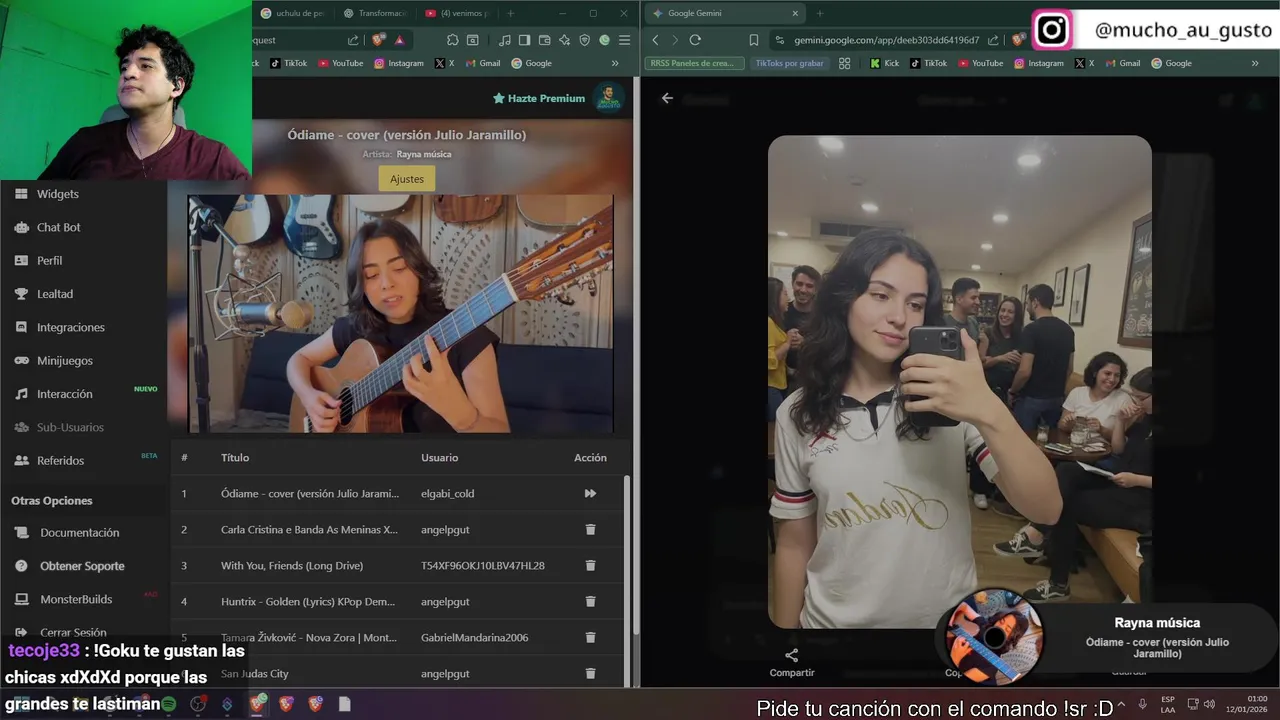Open MonsterBuilds from the sidebar
This screenshot has height=720, width=1280.
point(76,599)
